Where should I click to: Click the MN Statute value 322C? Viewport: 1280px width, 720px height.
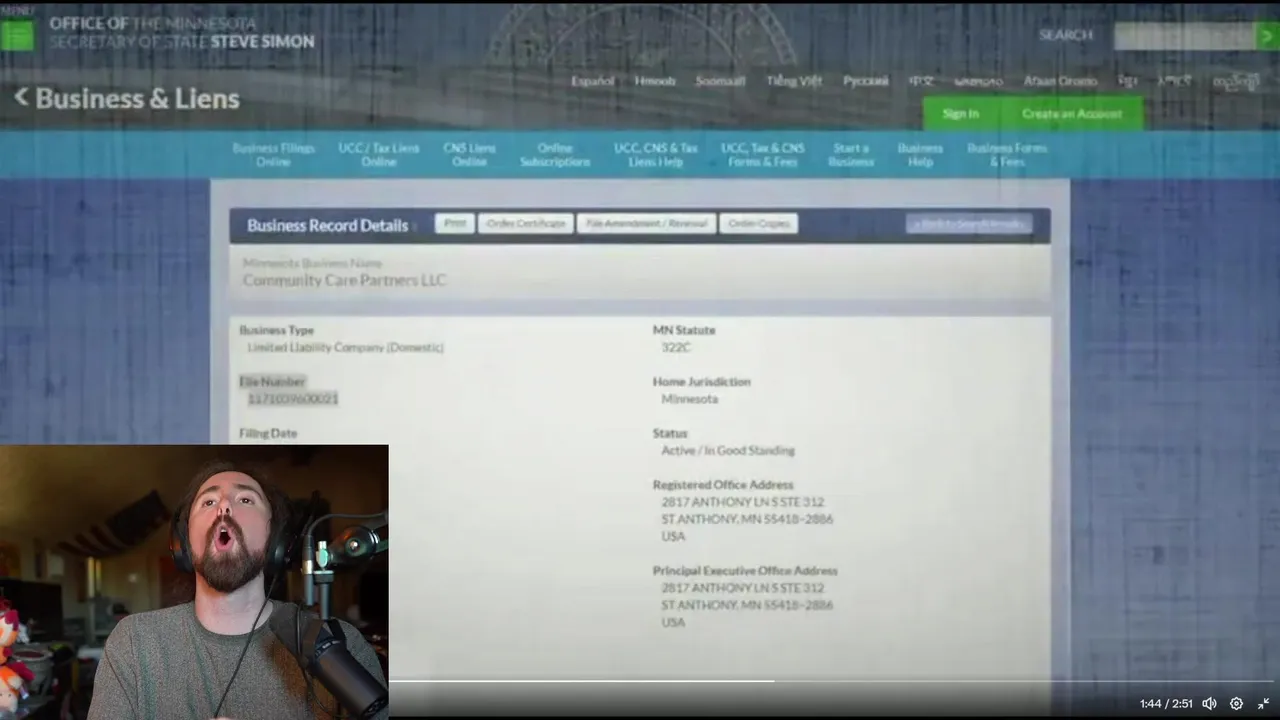676,347
